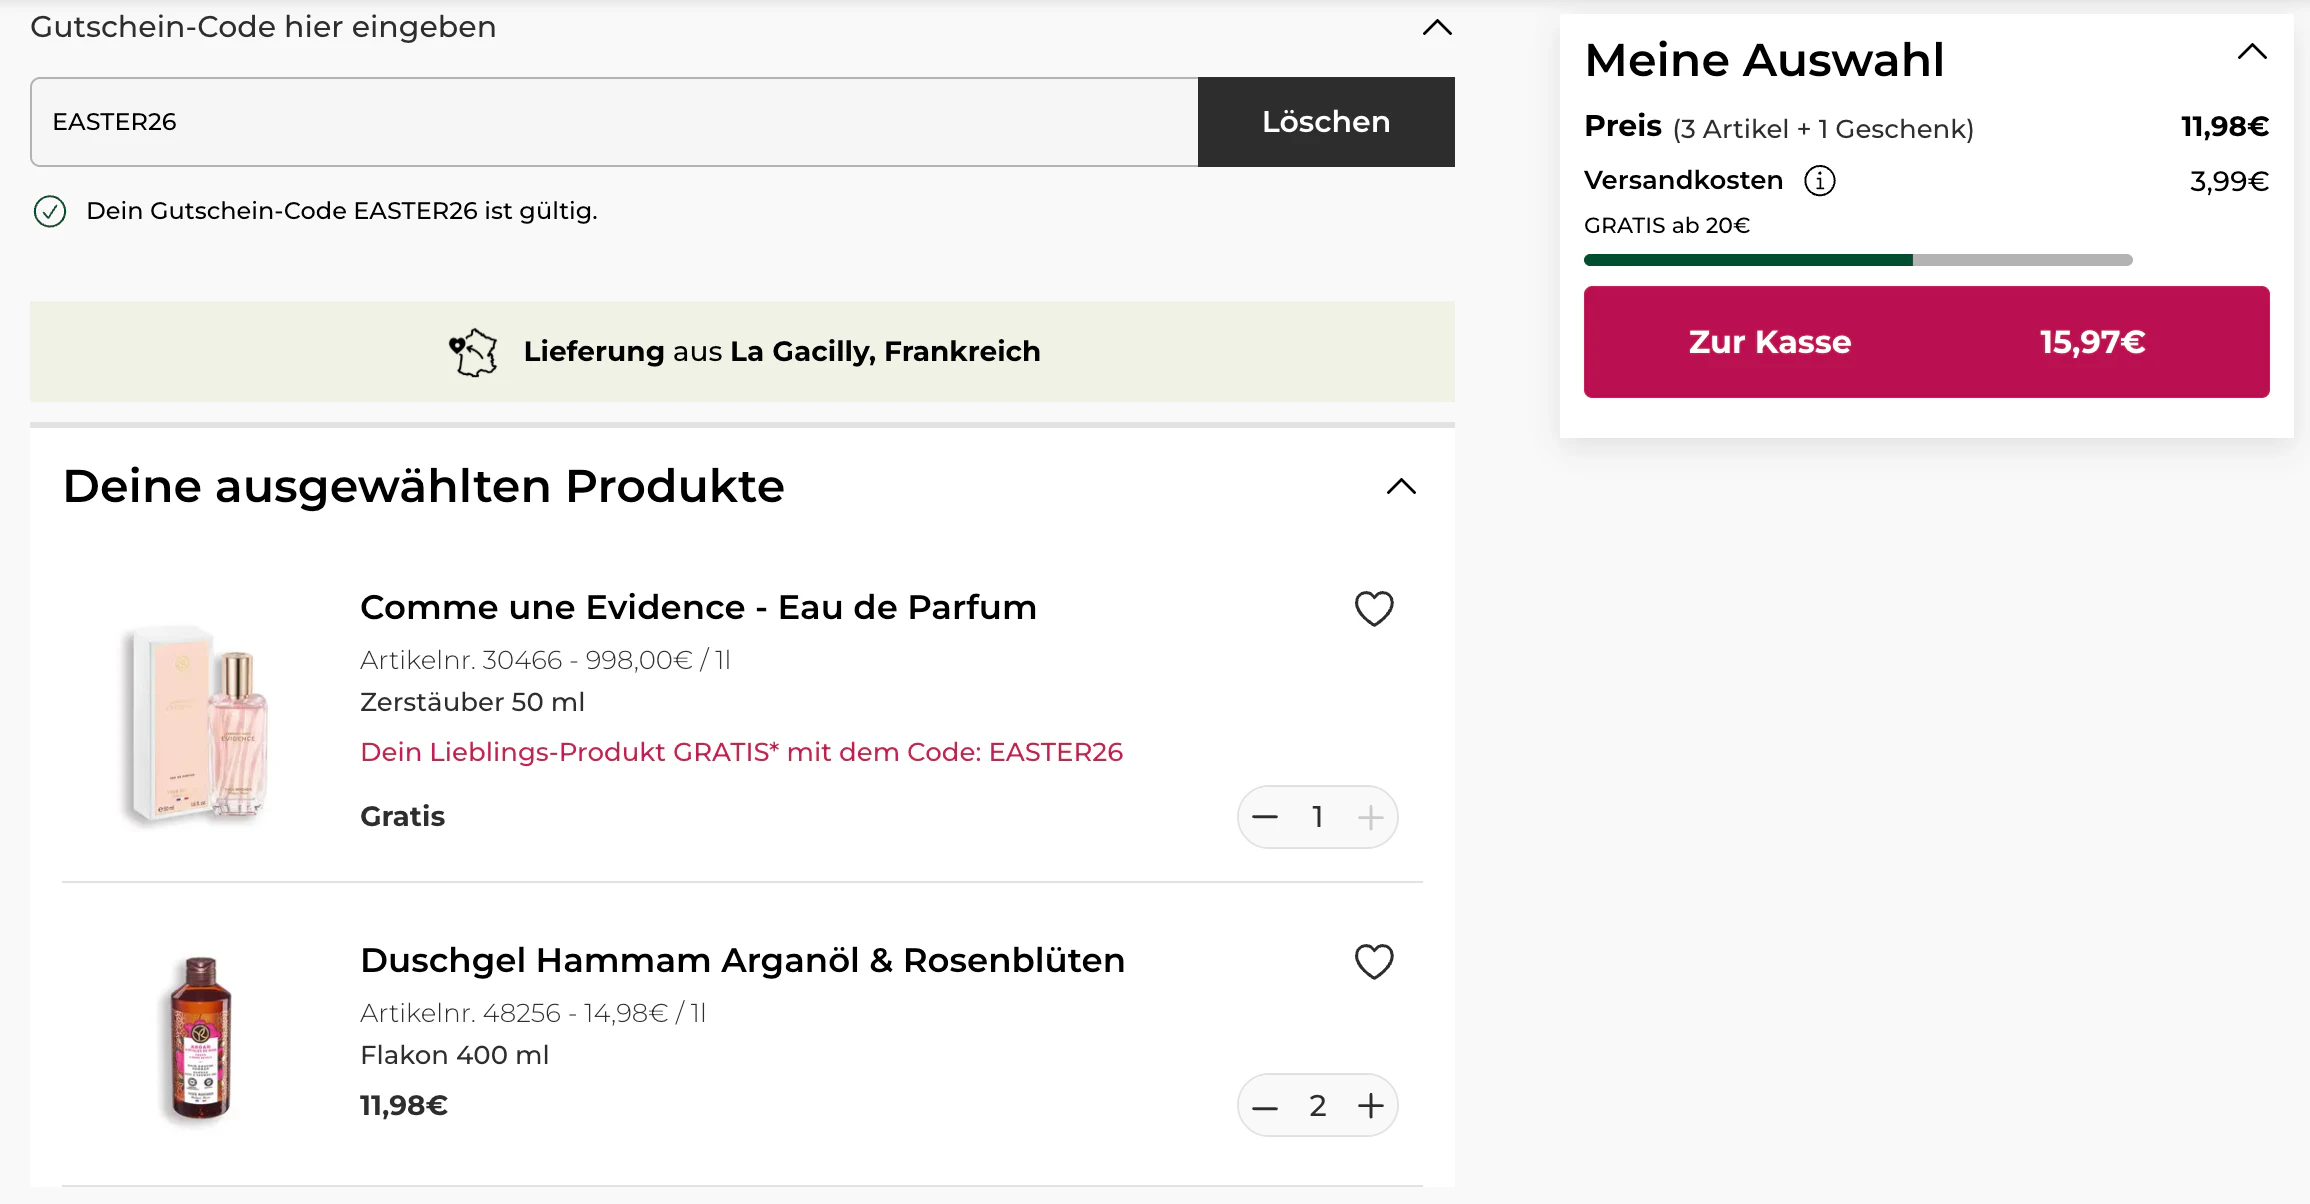2310x1204 pixels.
Task: Open Comme une Evidence product thumbnail
Action: [200, 725]
